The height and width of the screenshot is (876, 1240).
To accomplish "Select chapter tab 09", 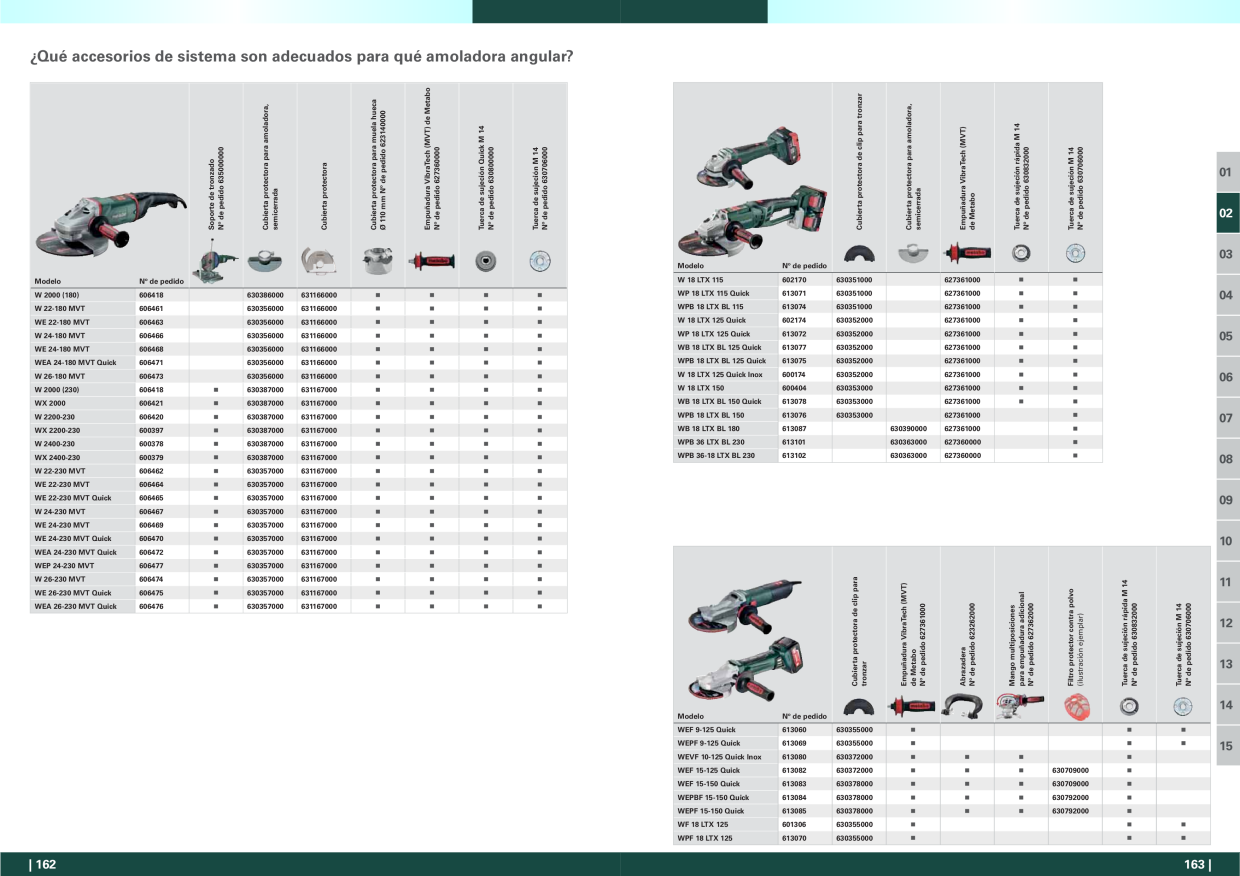I will 1226,500.
